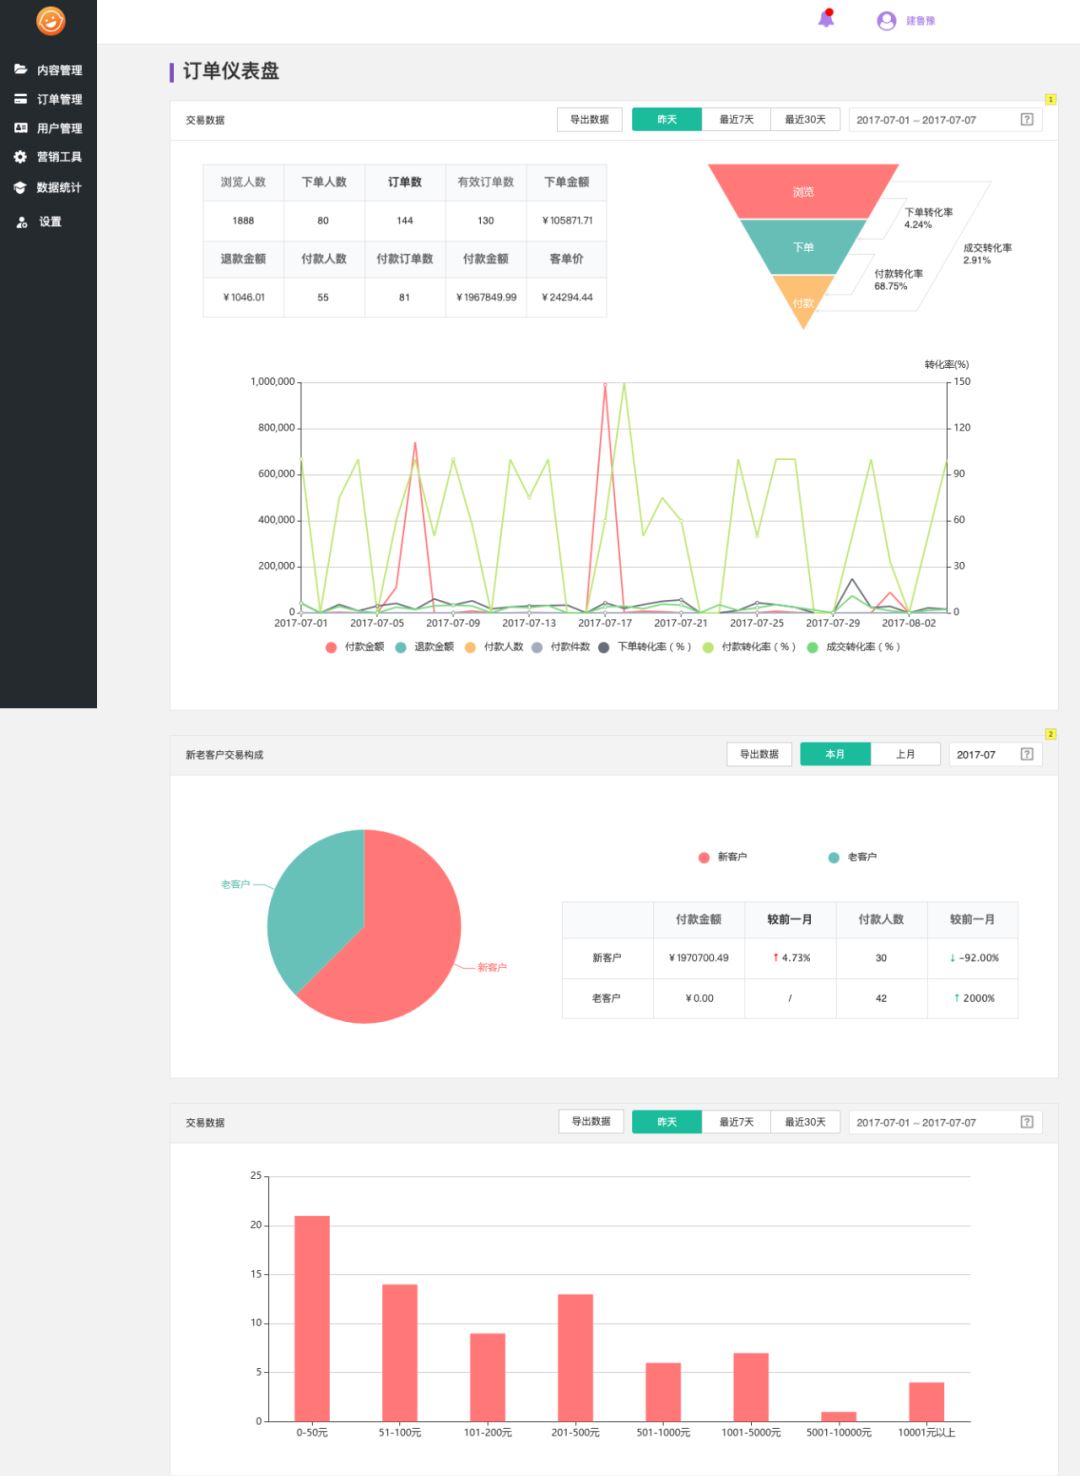Select the 用户管理 ID card icon
This screenshot has height=1476, width=1080.
pos(20,128)
